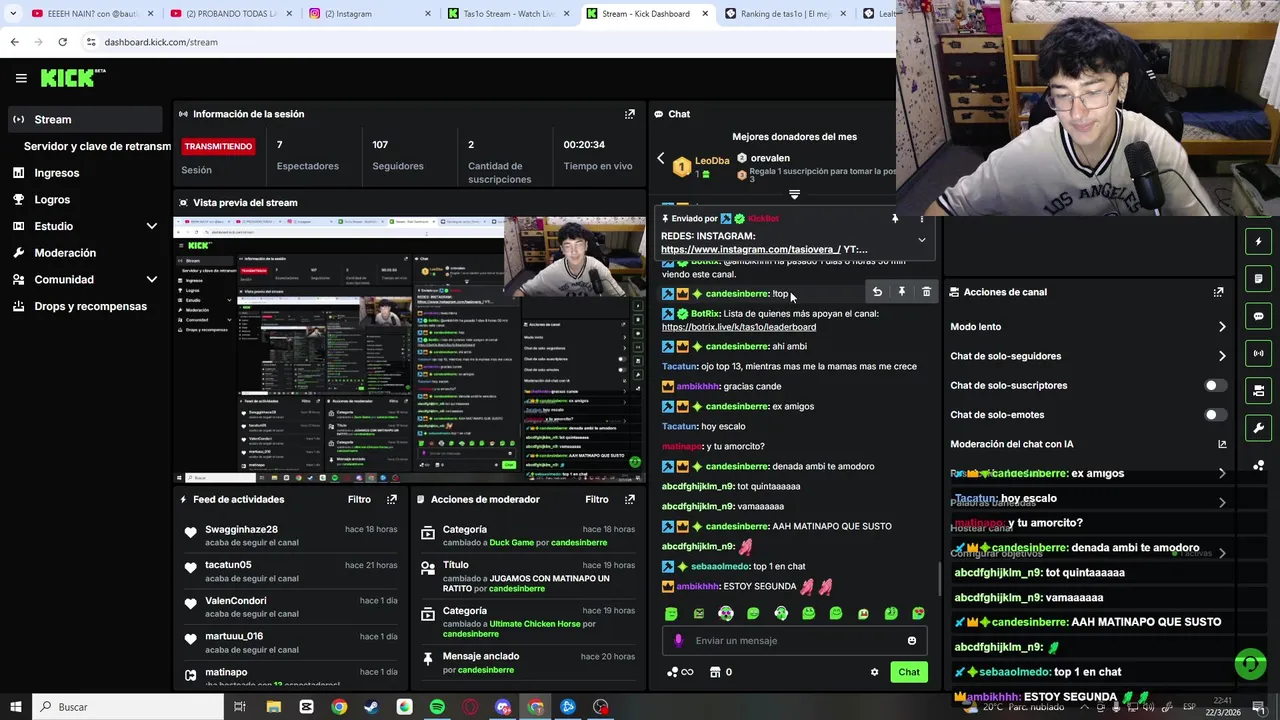The height and width of the screenshot is (720, 1280).
Task: Click the Windows taskbar Buscar search box
Action: pos(128,707)
